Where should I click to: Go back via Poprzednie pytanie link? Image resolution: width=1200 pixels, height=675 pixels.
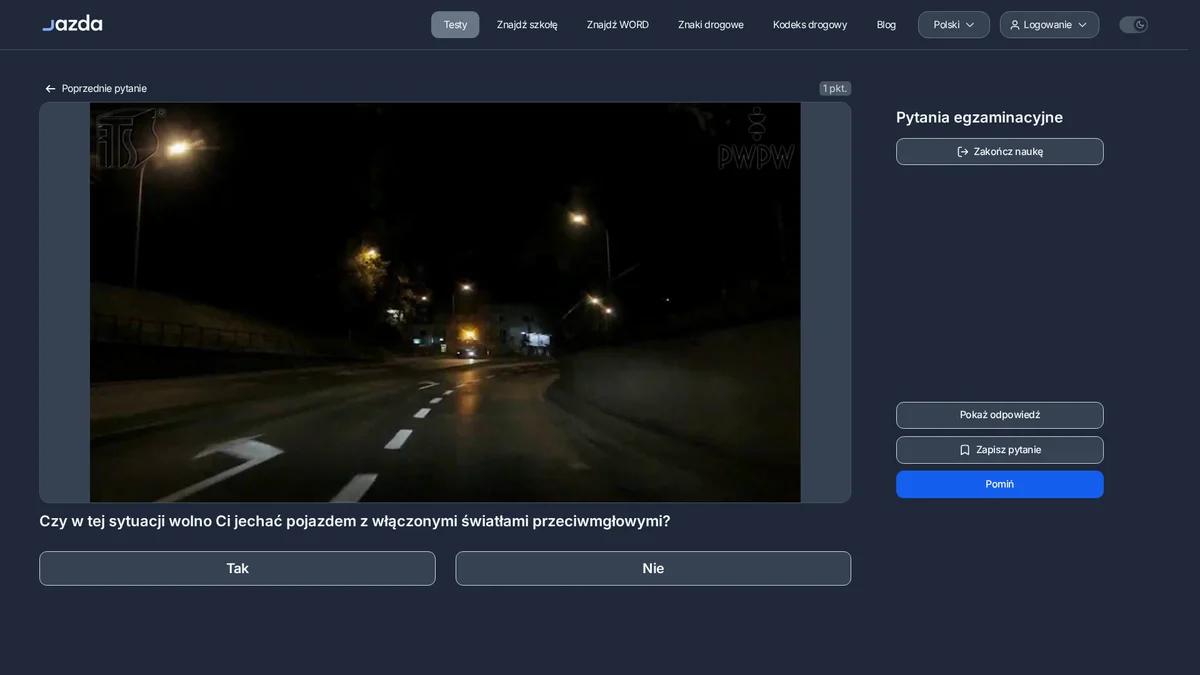coord(96,89)
